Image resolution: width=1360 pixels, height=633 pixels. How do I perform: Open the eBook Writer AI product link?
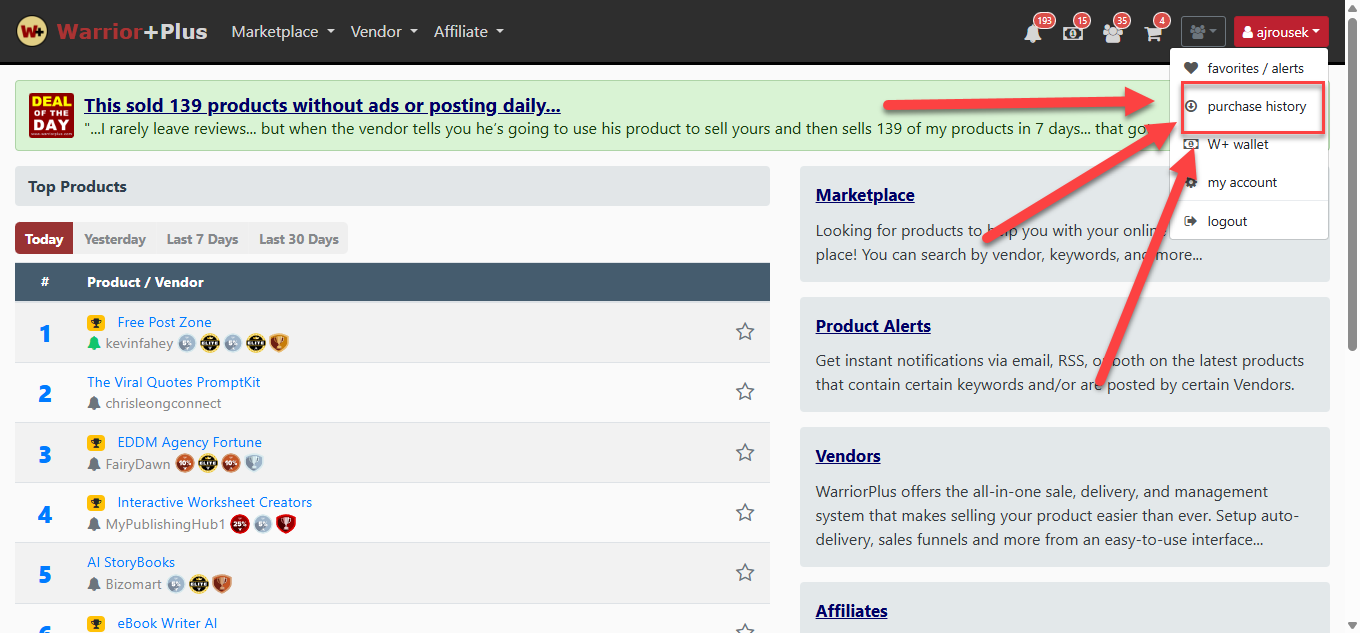click(x=167, y=623)
